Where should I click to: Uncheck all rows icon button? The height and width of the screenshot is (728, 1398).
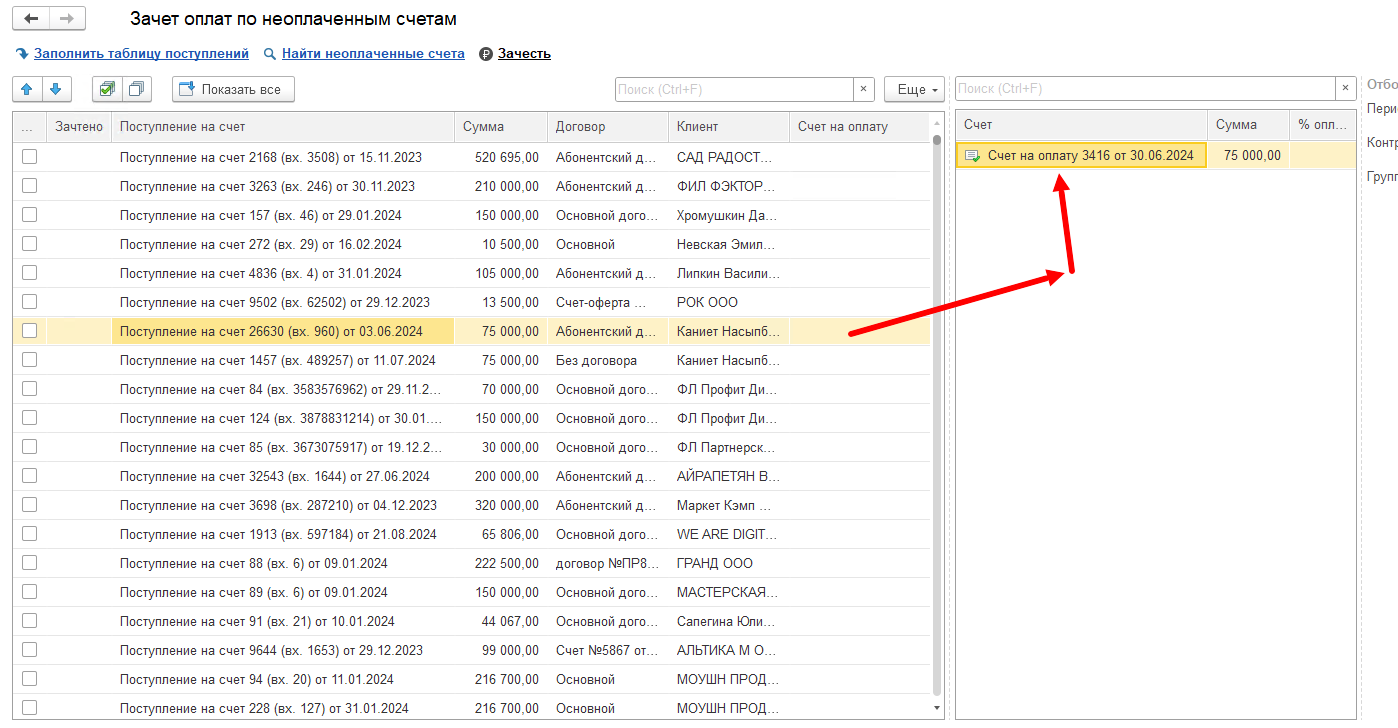[x=135, y=89]
